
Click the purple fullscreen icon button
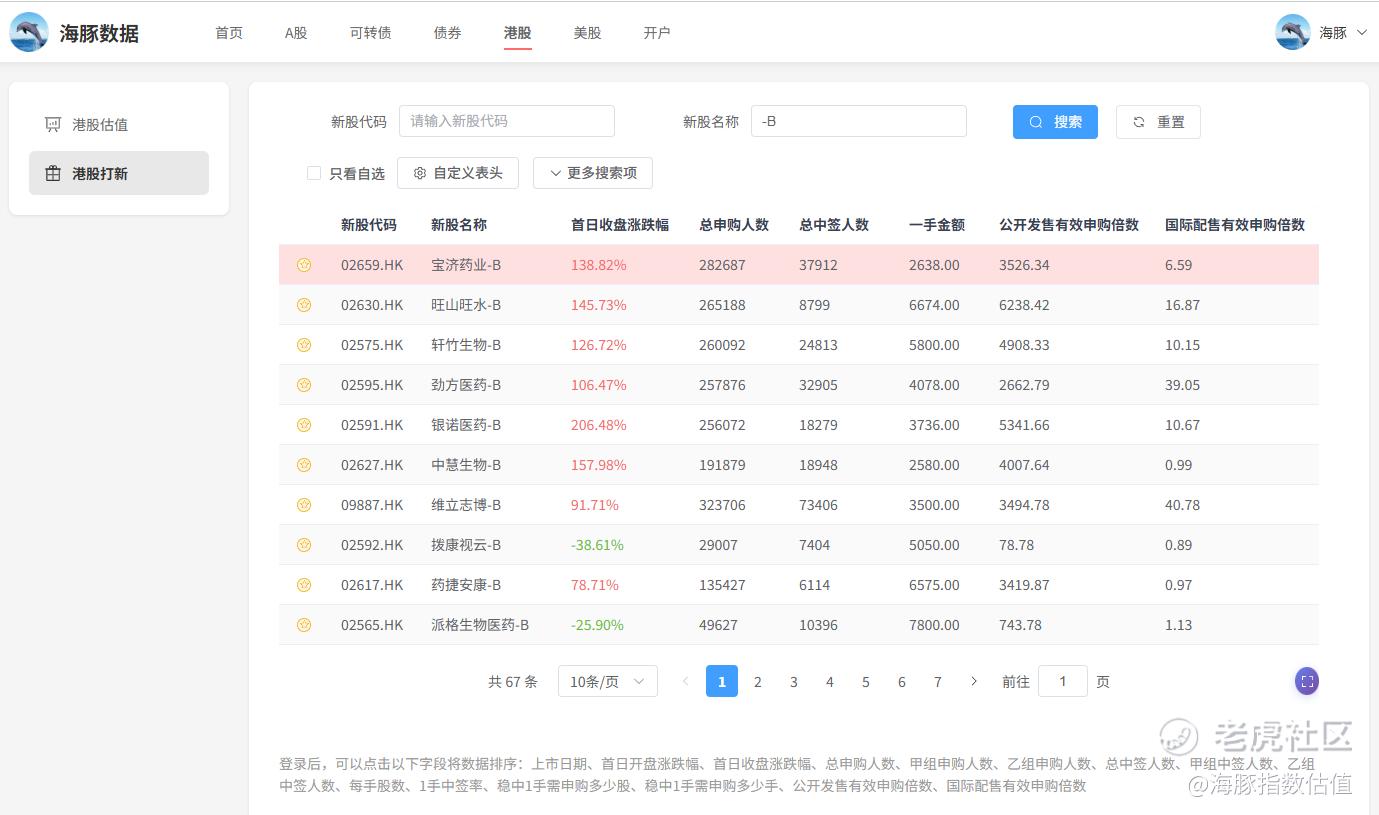tap(1306, 681)
